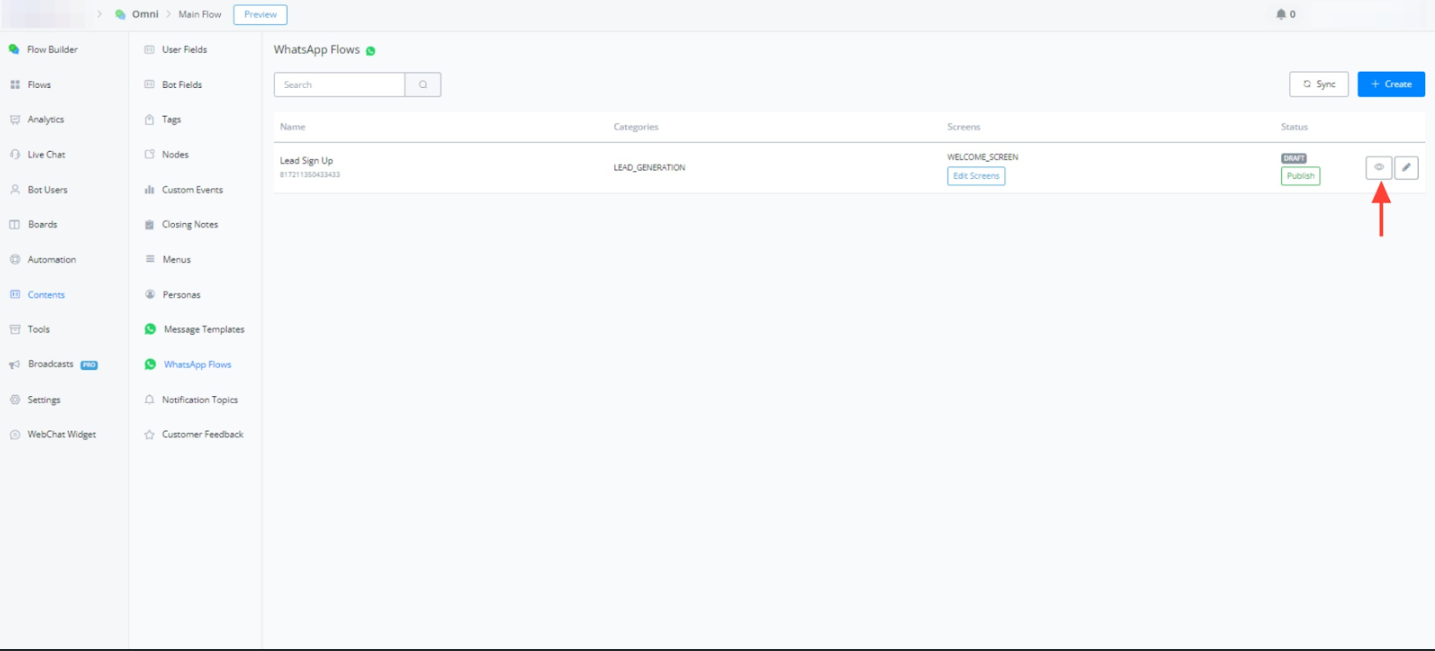Select Analytics in the left sidebar
Image resolution: width=1435 pixels, height=651 pixels.
(45, 120)
